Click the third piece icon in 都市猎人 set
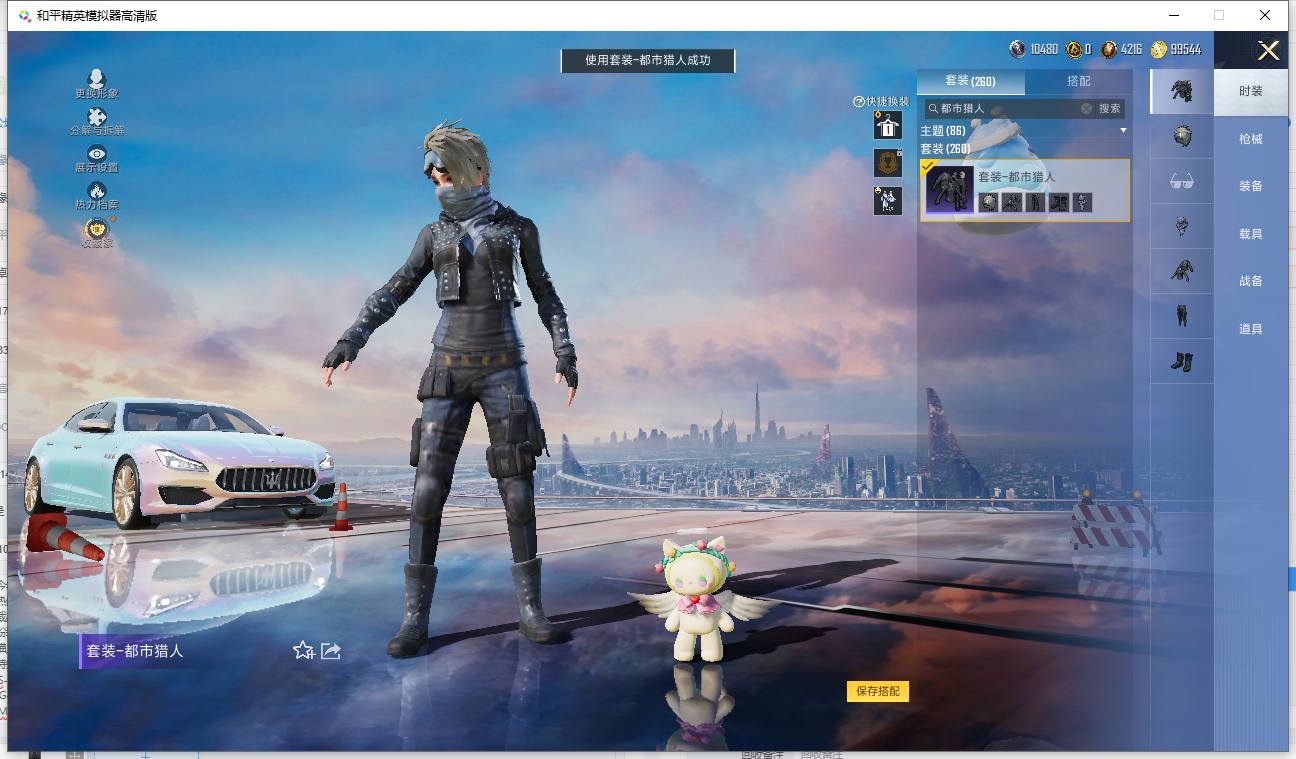 (x=1036, y=202)
